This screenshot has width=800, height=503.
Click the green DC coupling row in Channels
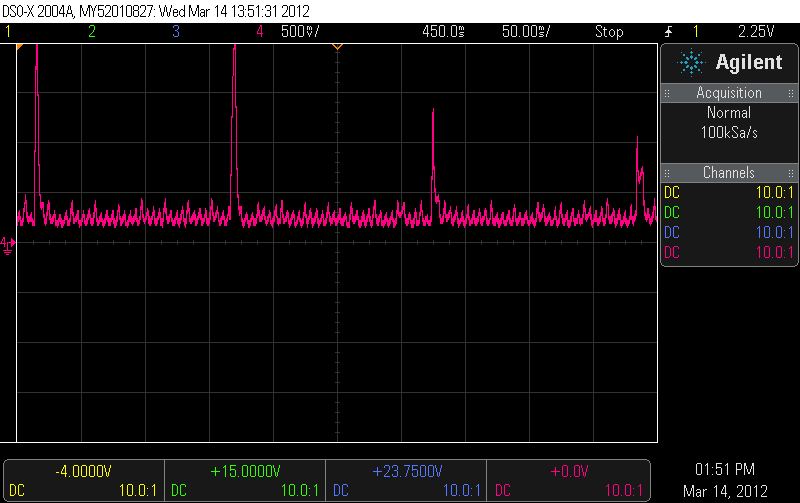click(x=729, y=213)
